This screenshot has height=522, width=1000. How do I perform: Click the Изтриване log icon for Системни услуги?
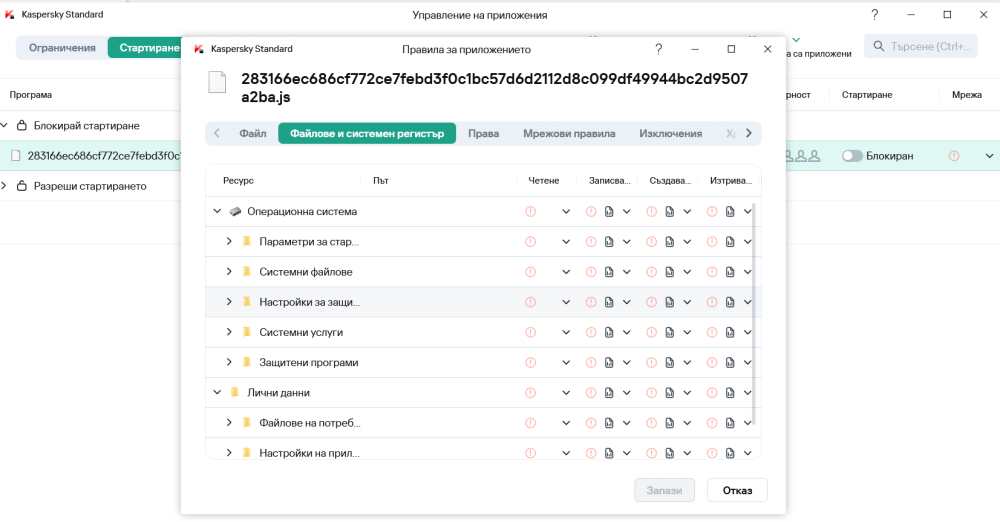pos(730,332)
